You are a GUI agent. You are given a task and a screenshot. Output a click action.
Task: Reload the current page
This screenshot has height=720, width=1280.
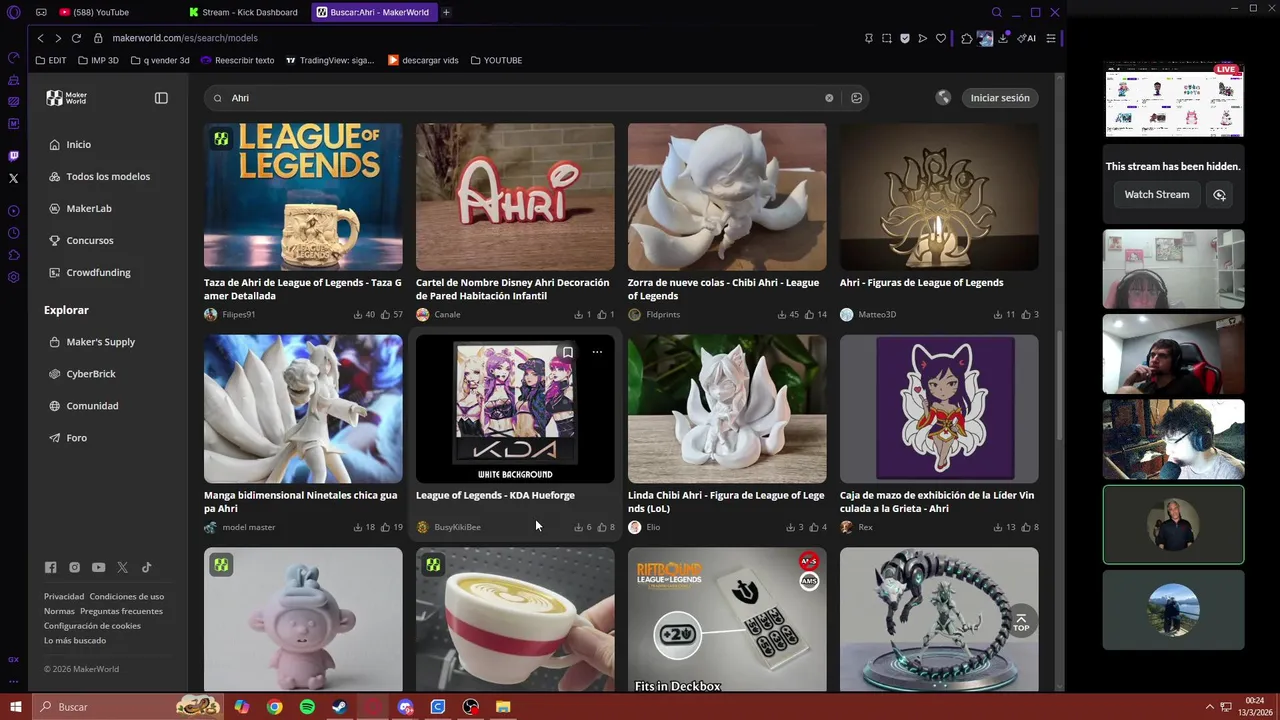tap(76, 38)
